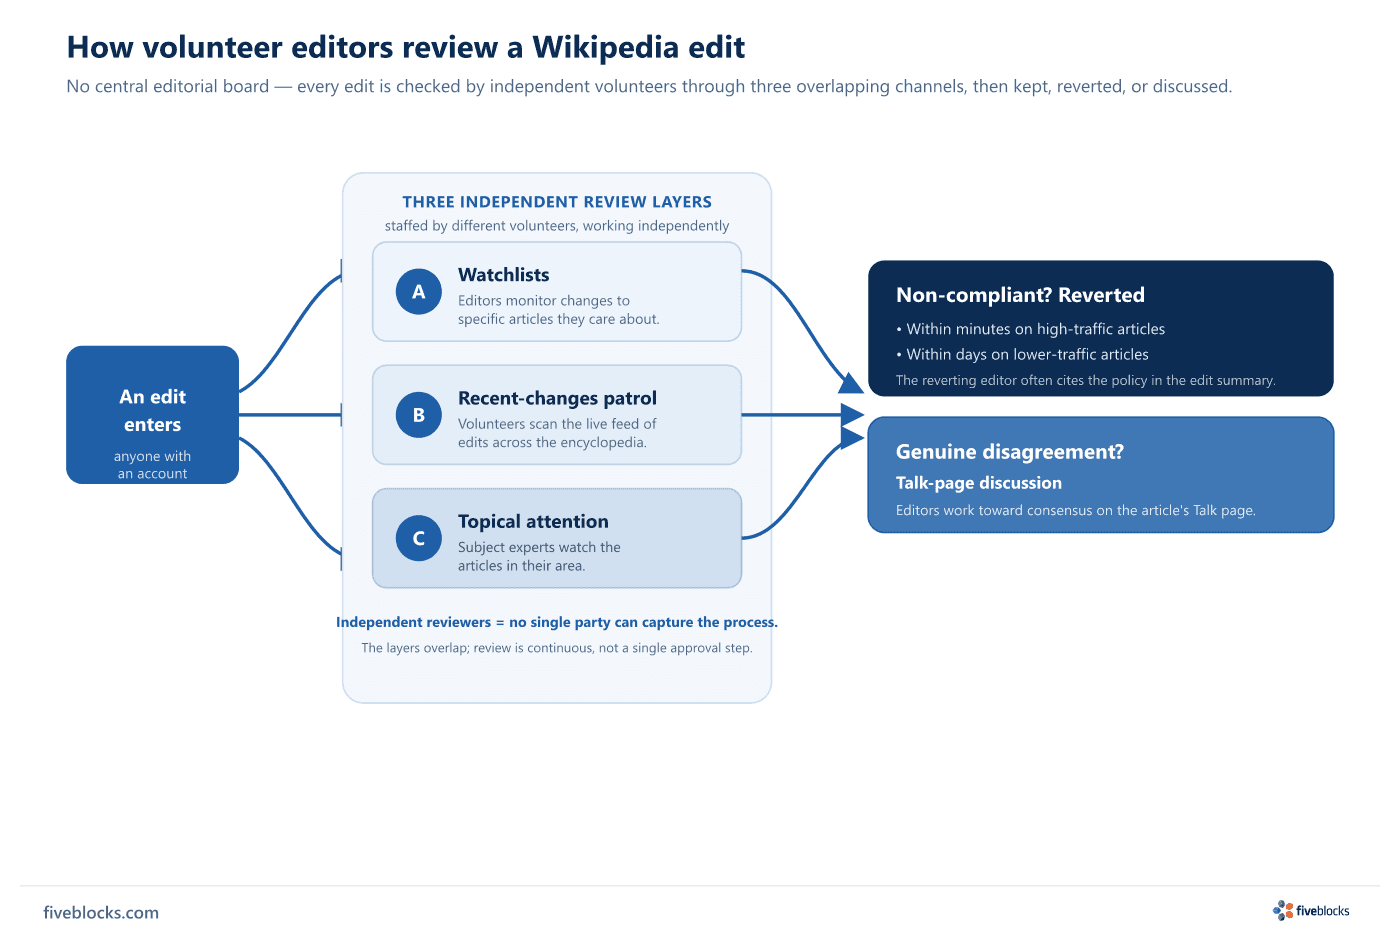
Task: Select the 'An edit enters' box title
Action: [x=153, y=411]
